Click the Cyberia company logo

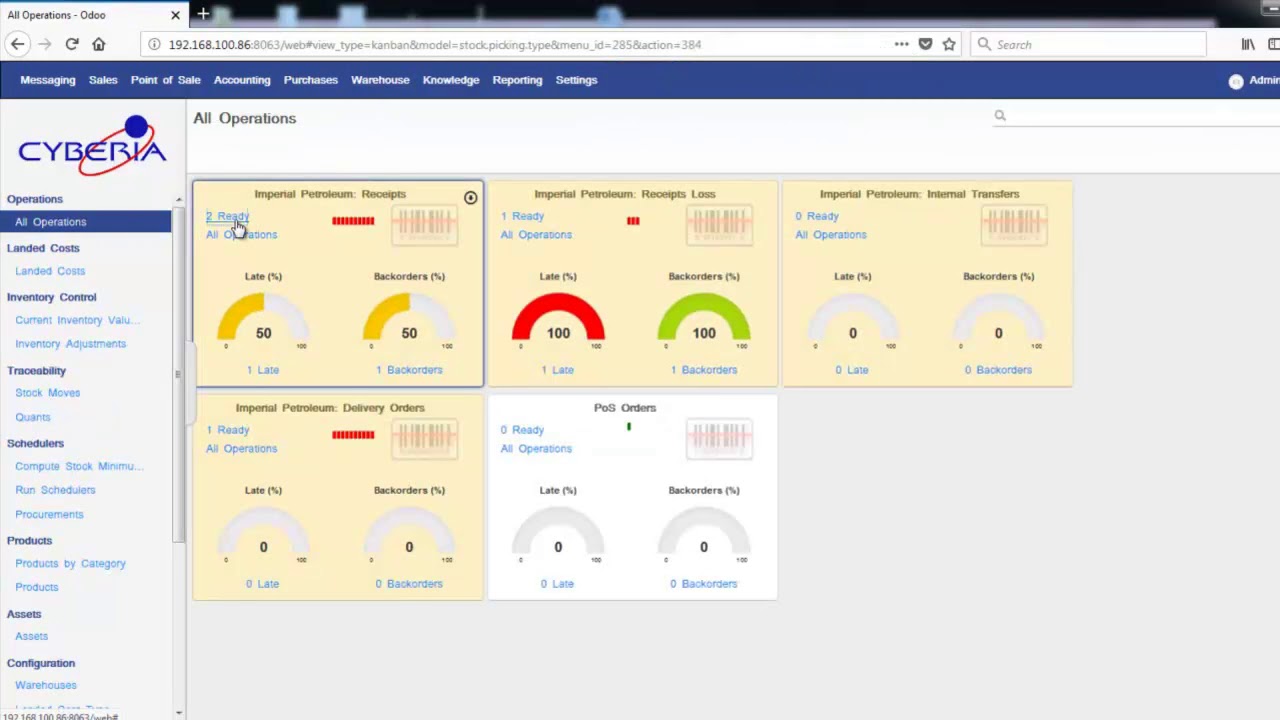point(91,147)
